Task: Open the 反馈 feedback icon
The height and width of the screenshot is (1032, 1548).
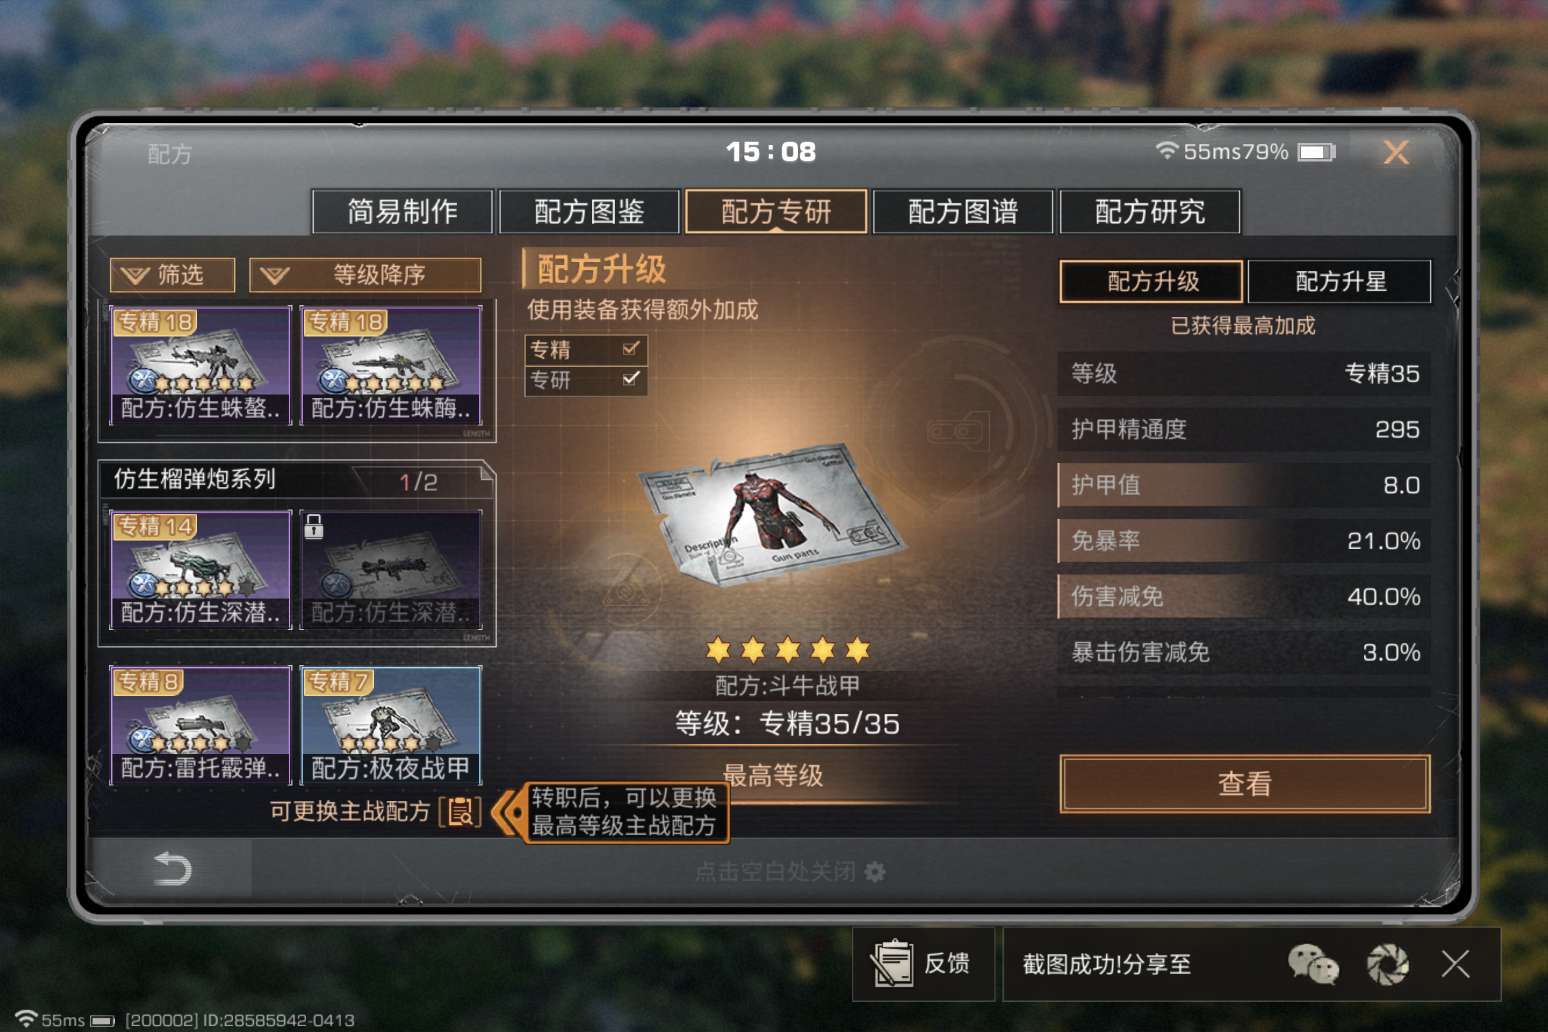Action: click(891, 964)
